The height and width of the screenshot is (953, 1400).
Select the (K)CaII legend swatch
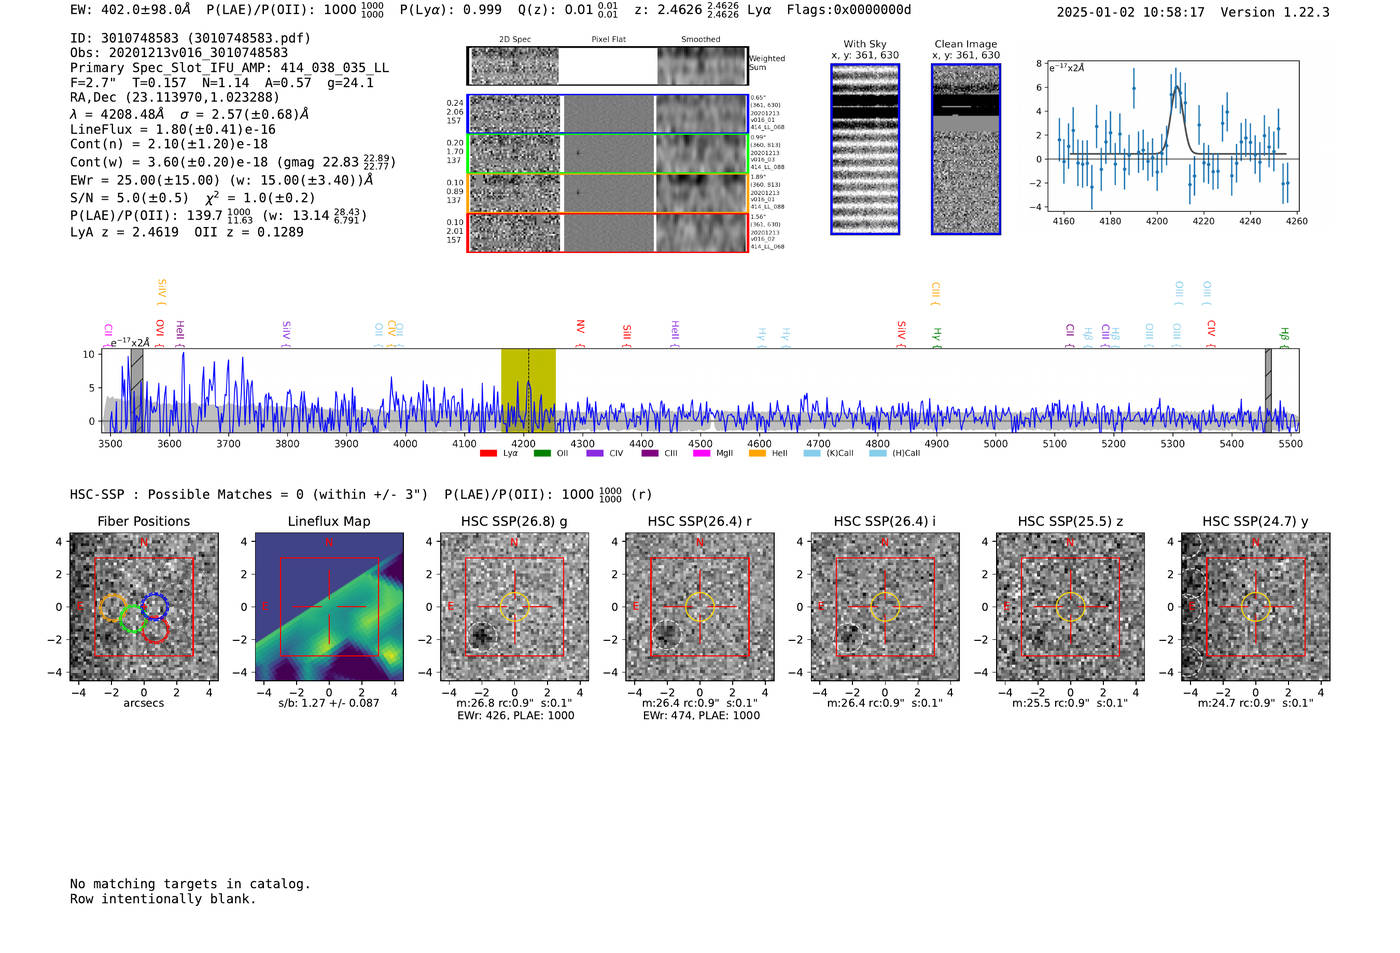click(812, 454)
